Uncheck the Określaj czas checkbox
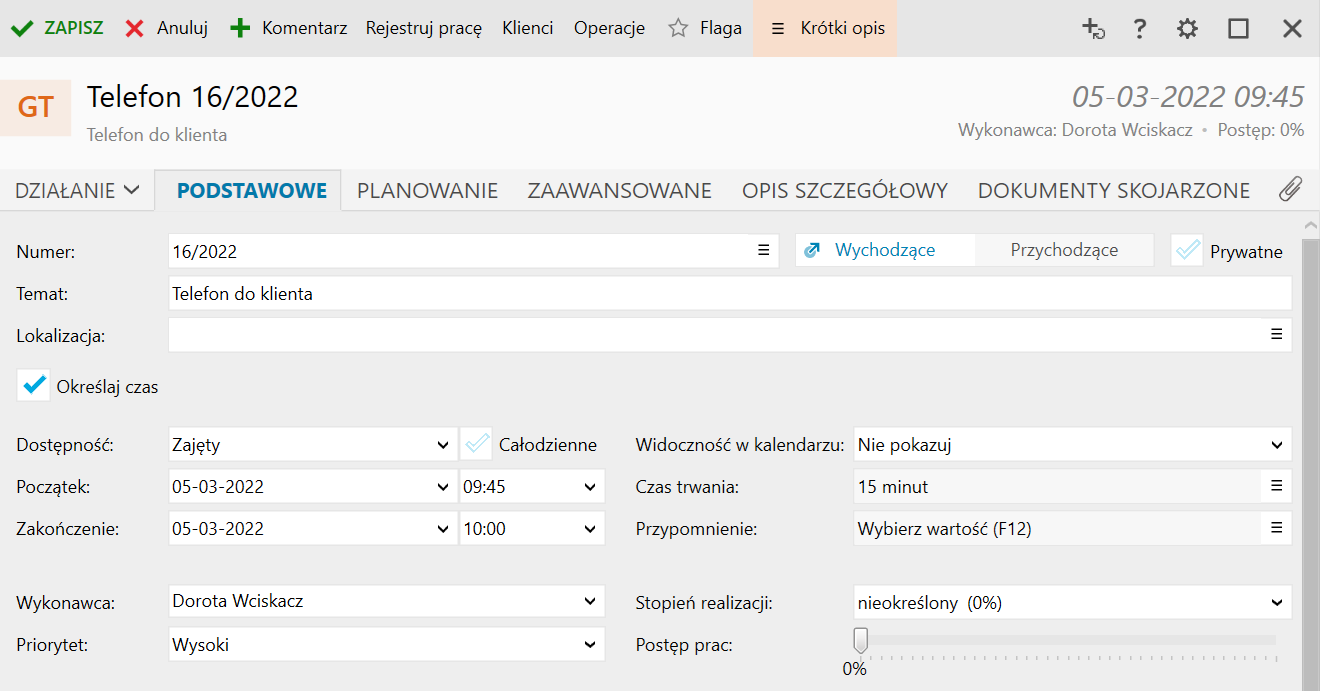1320x691 pixels. pos(34,386)
